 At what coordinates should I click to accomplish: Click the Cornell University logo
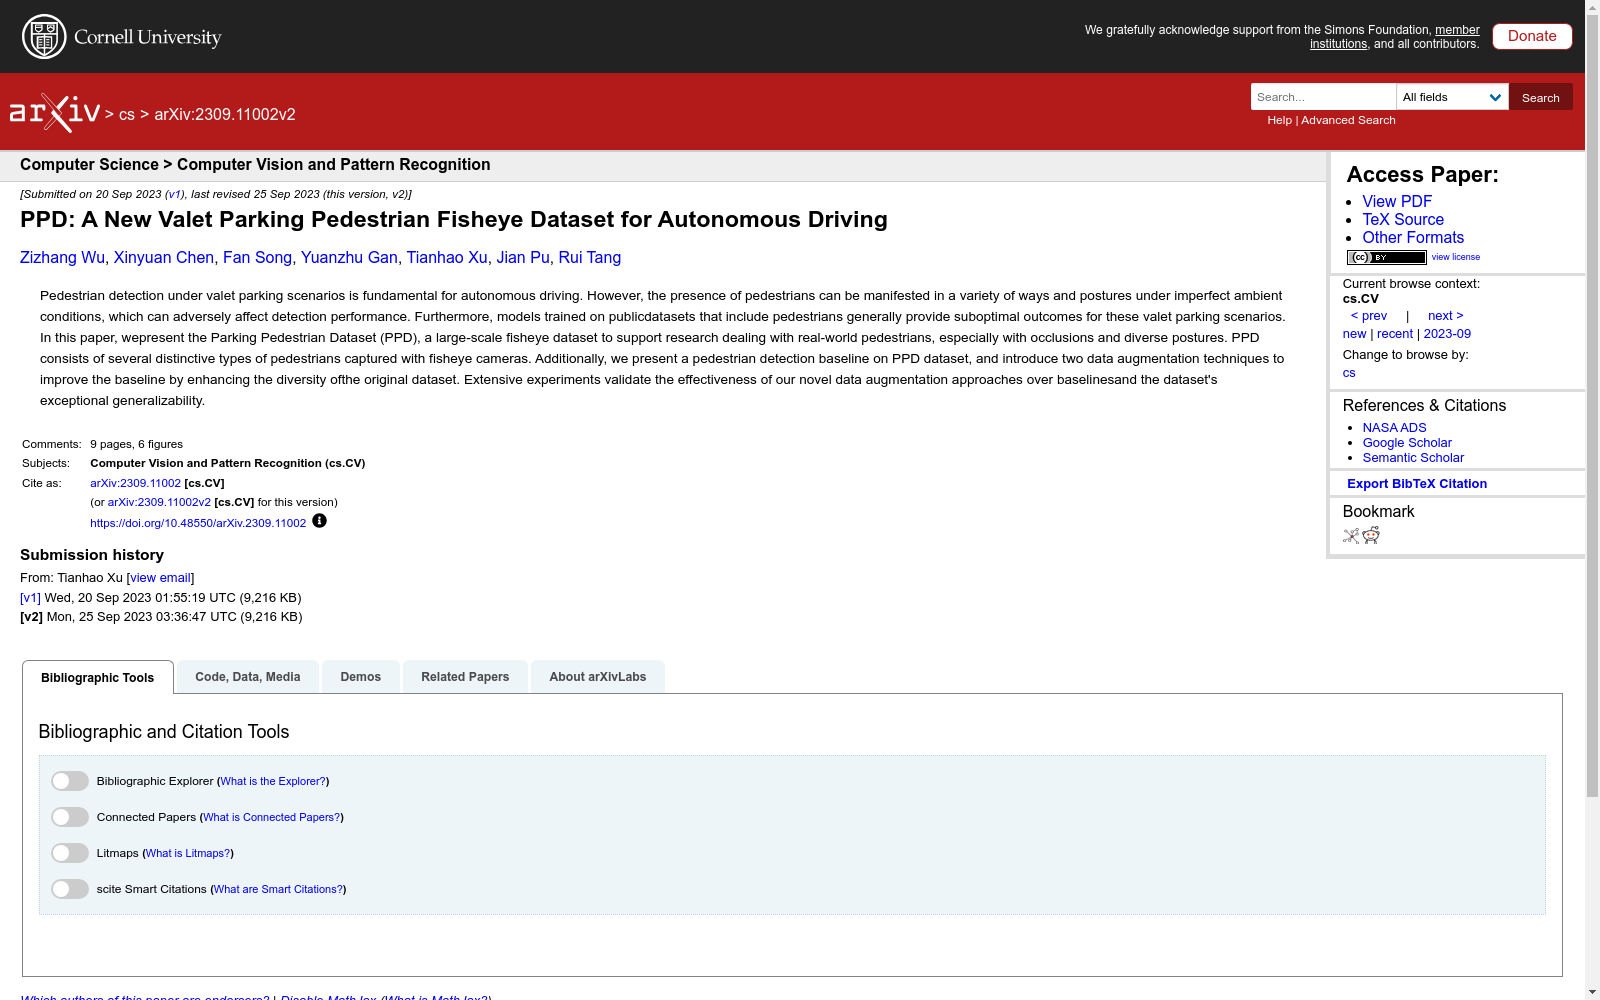[122, 37]
